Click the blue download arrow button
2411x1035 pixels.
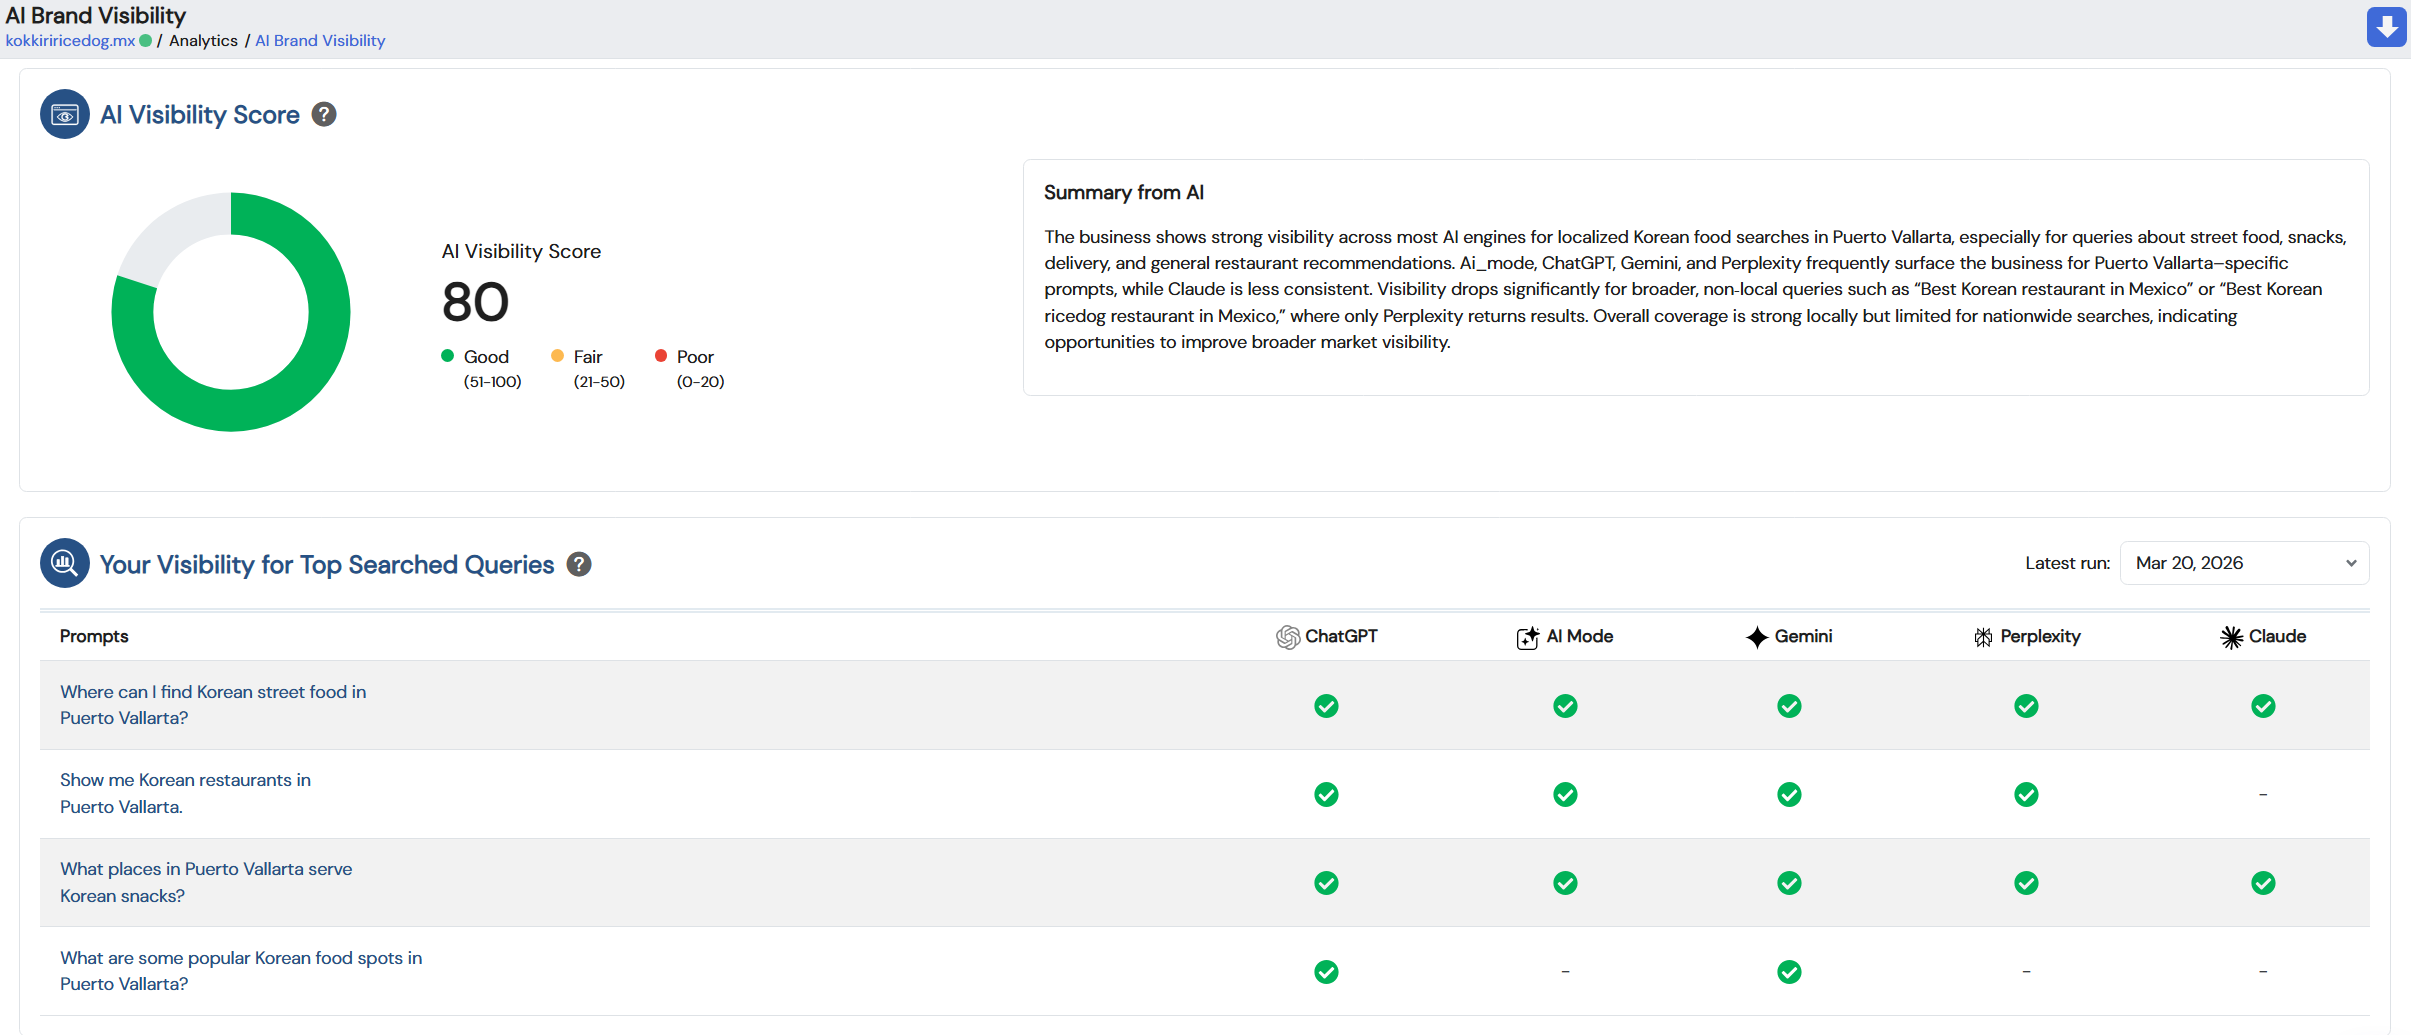(x=2386, y=27)
